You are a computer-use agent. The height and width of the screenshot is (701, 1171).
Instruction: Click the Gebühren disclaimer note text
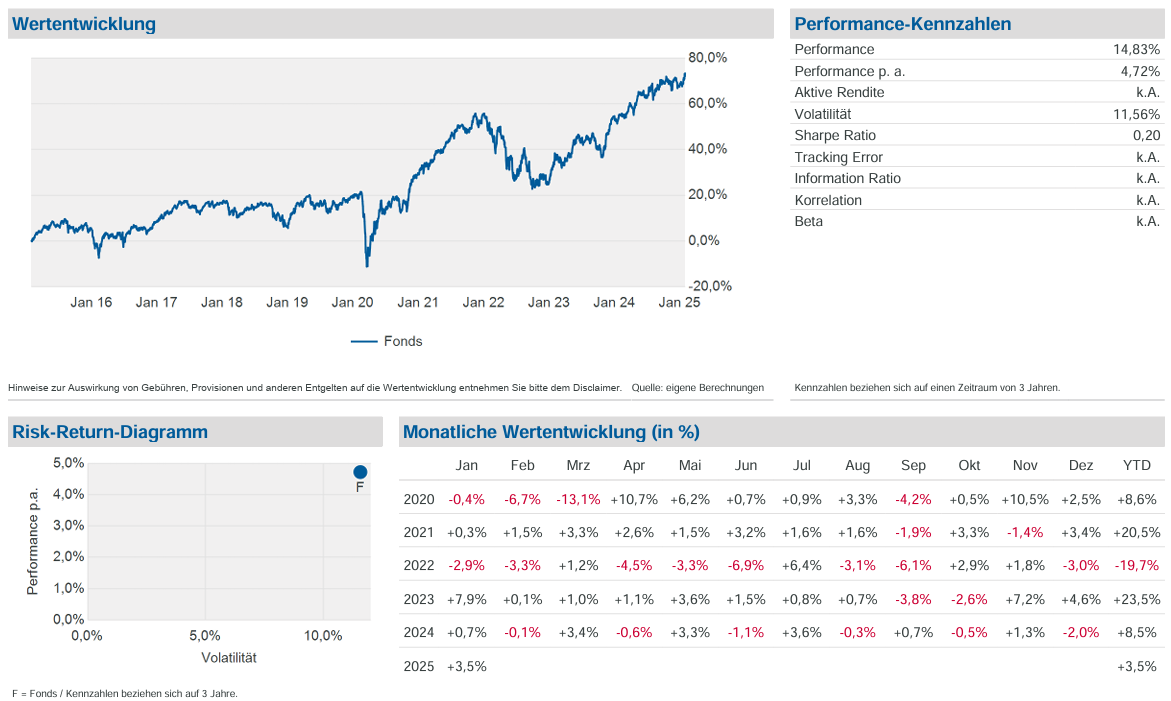314,387
